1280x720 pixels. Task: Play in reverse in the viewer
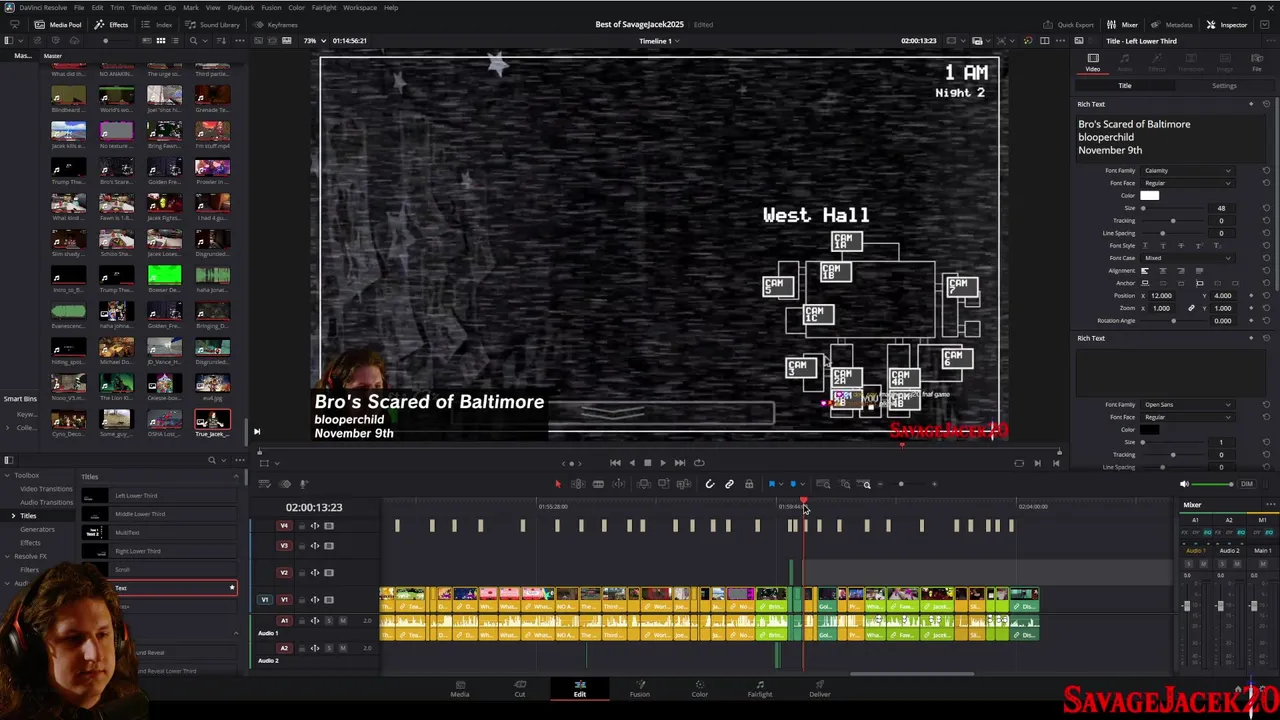(631, 463)
